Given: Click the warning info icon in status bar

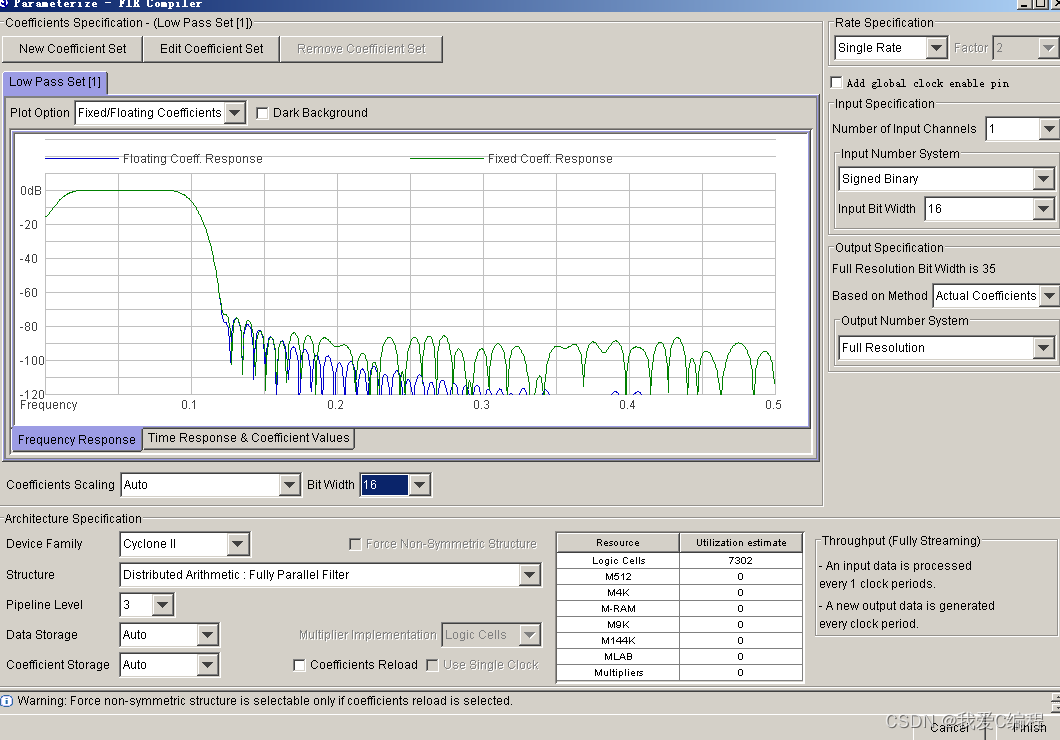Looking at the screenshot, I should (7, 701).
